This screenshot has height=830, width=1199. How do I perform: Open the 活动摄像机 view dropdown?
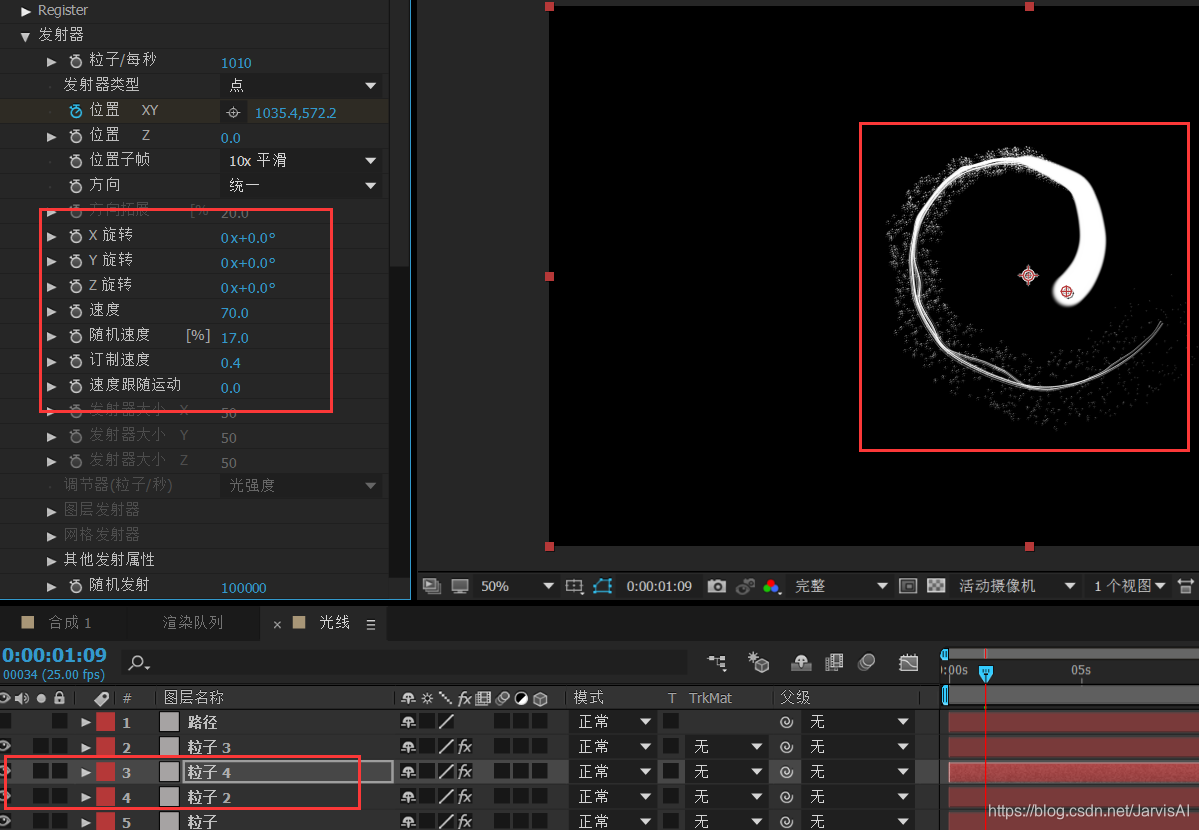click(x=1017, y=586)
